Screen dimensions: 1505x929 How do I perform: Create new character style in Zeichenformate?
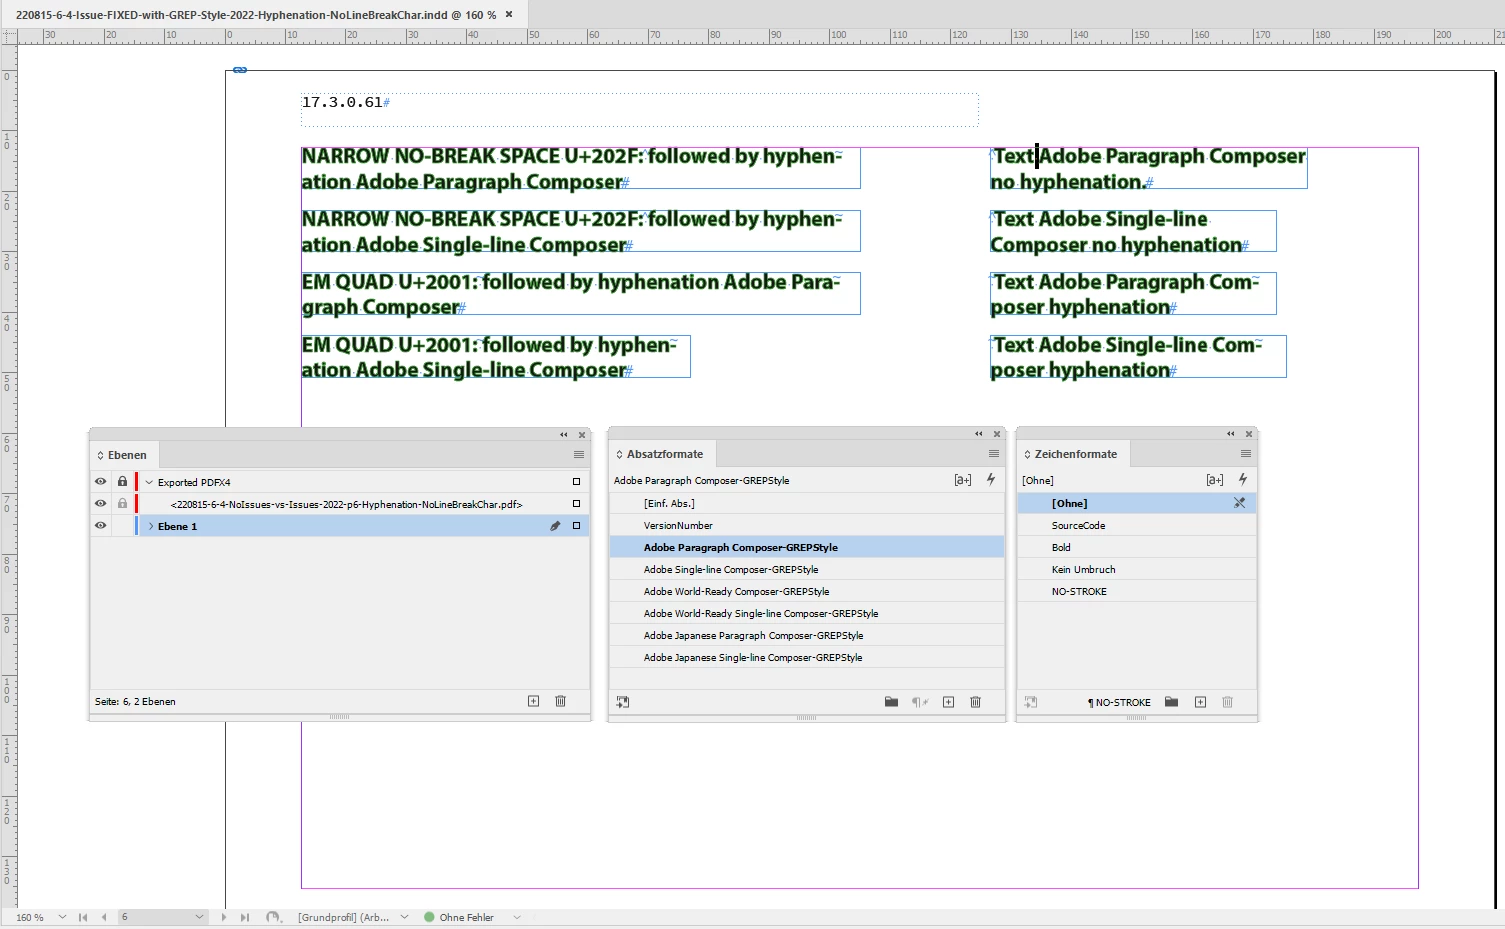(x=1200, y=702)
